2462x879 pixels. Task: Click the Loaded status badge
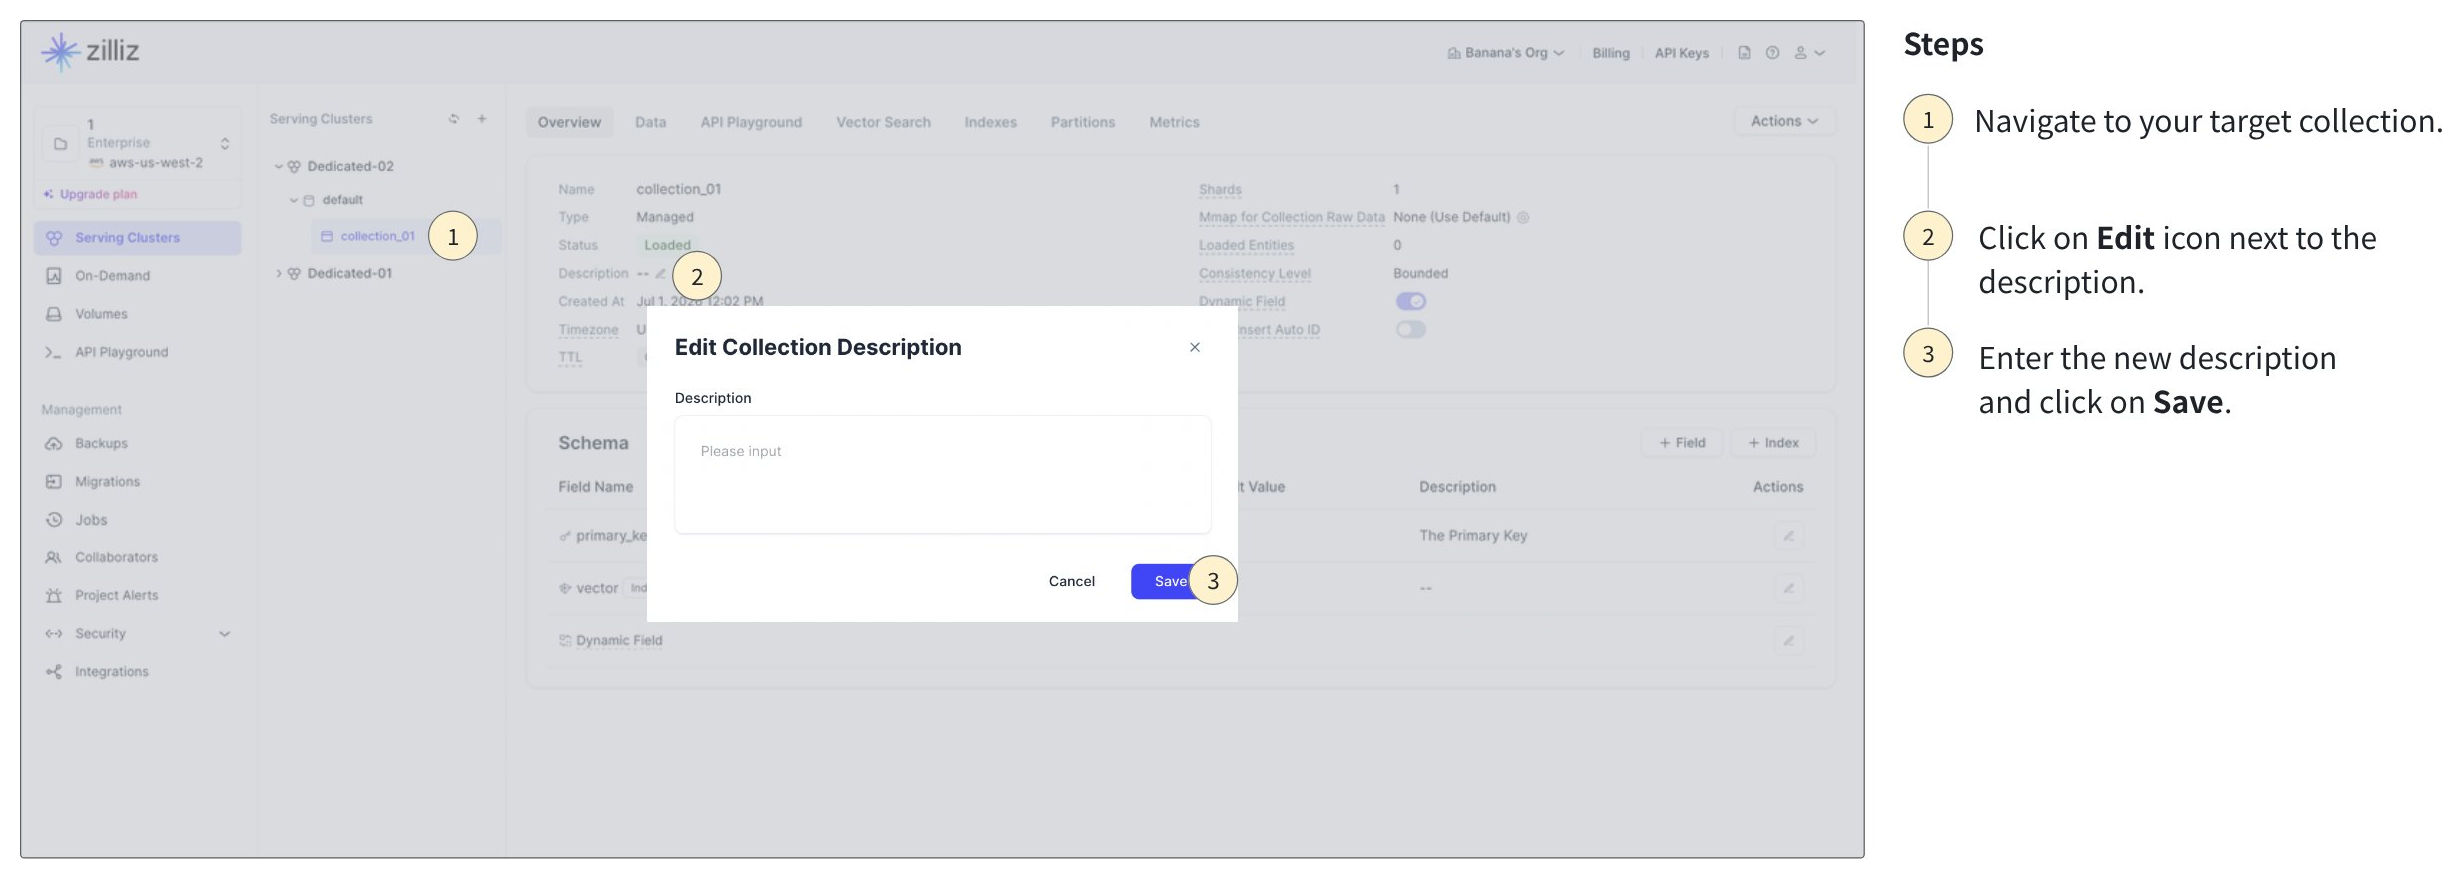[667, 245]
